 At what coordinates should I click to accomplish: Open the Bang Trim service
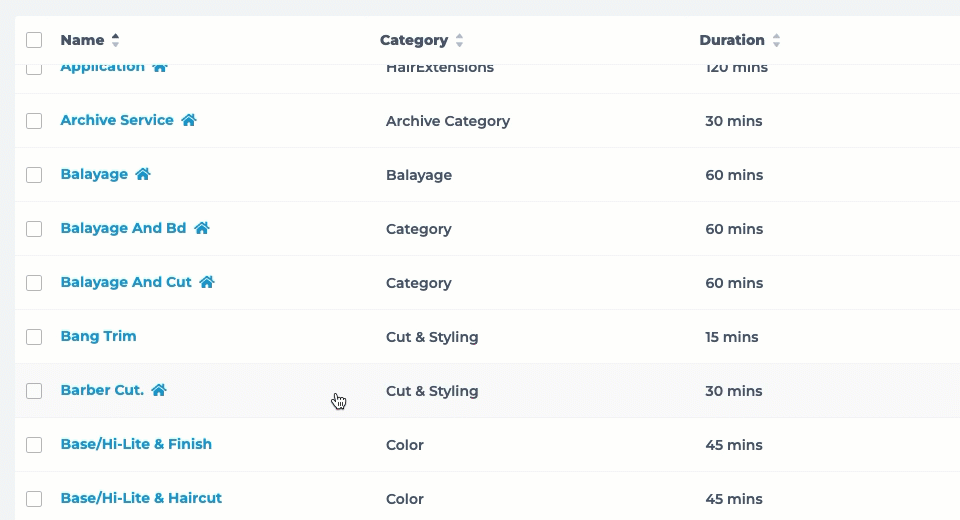[98, 336]
